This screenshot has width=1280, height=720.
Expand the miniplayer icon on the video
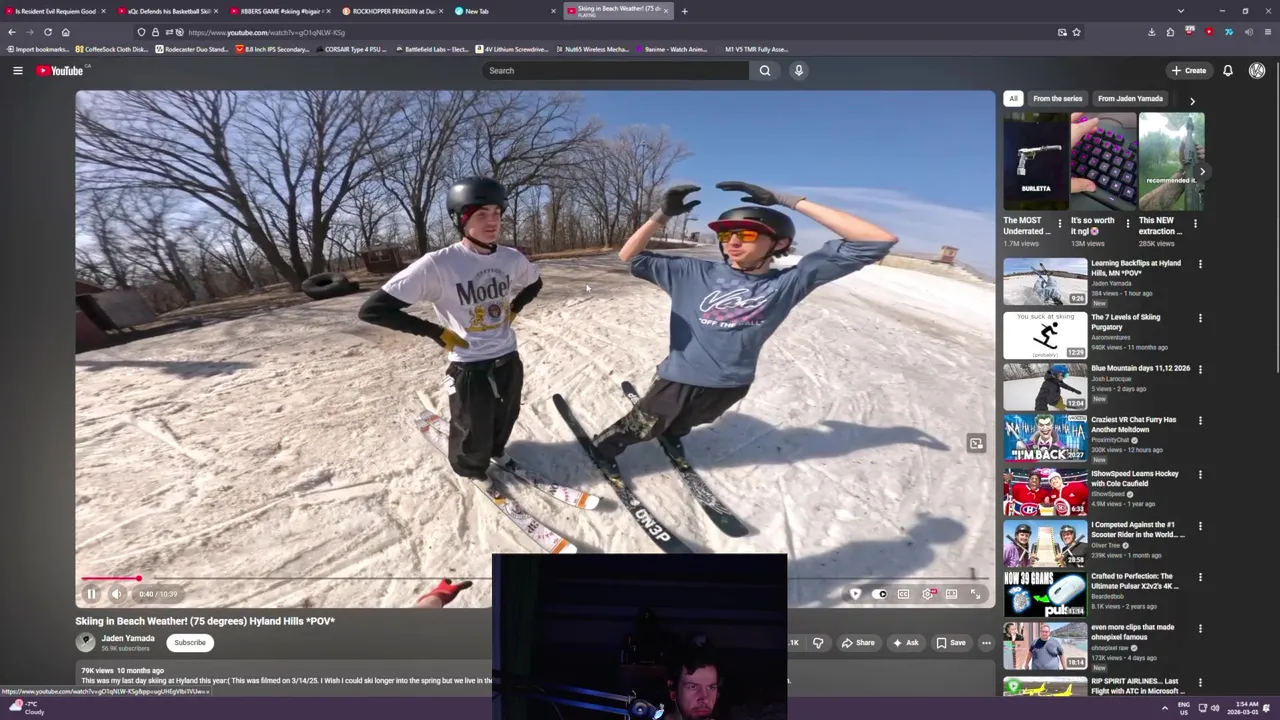(976, 443)
